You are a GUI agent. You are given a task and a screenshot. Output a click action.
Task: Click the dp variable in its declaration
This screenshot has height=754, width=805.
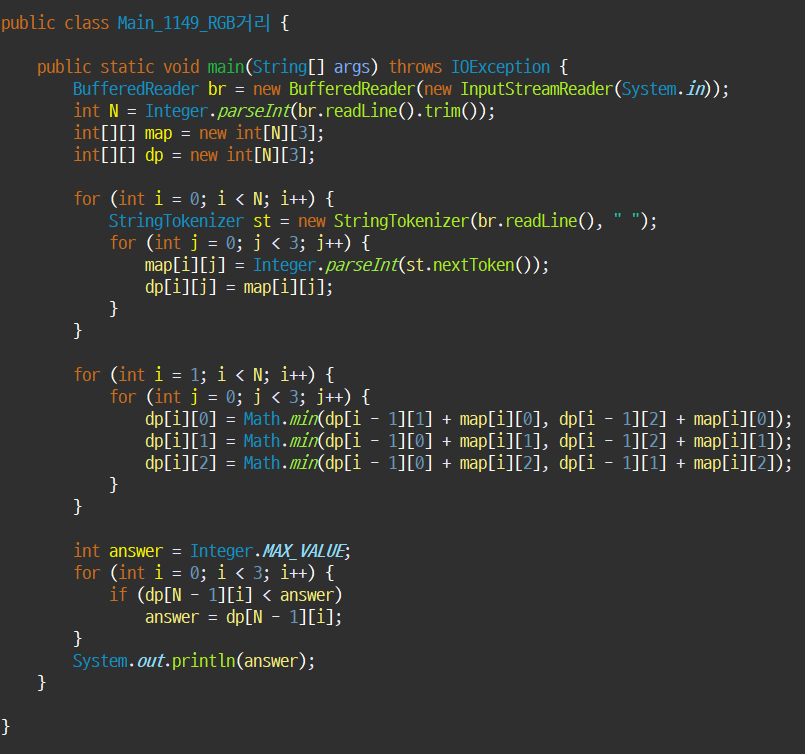click(154, 156)
